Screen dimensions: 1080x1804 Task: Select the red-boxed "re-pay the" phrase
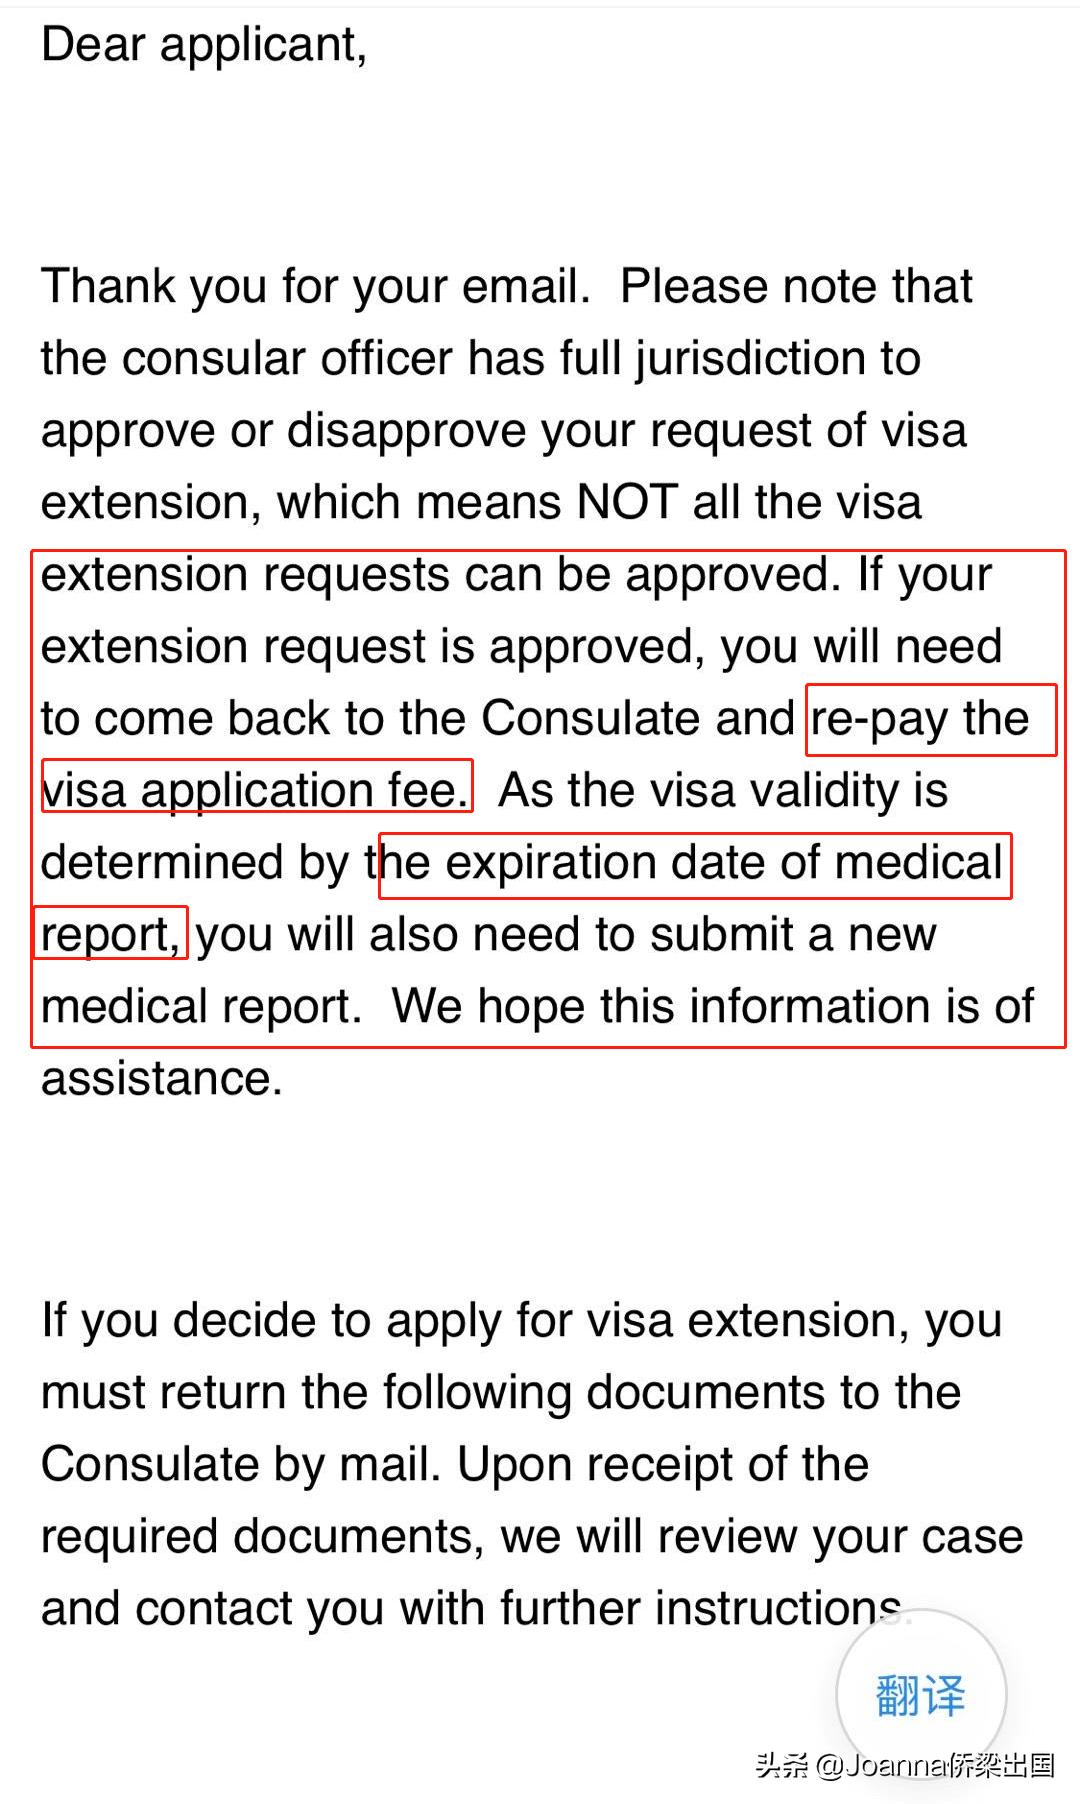pyautogui.click(x=920, y=718)
